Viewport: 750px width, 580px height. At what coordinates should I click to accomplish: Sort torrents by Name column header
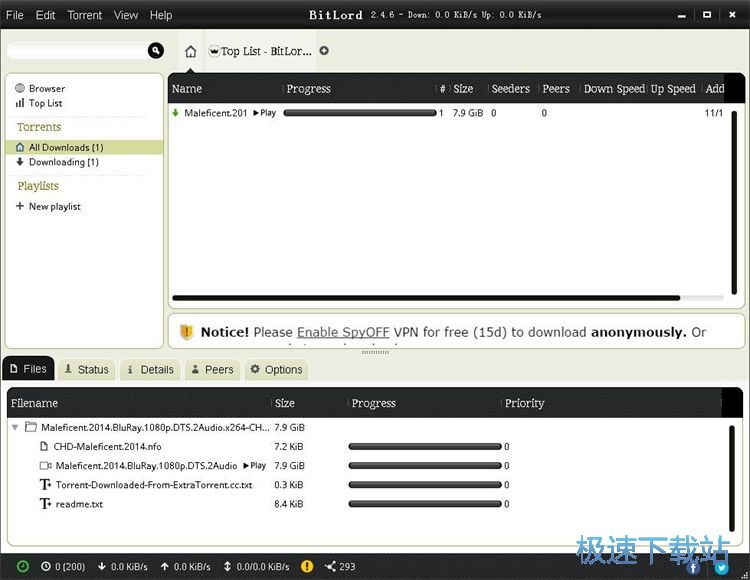click(187, 88)
